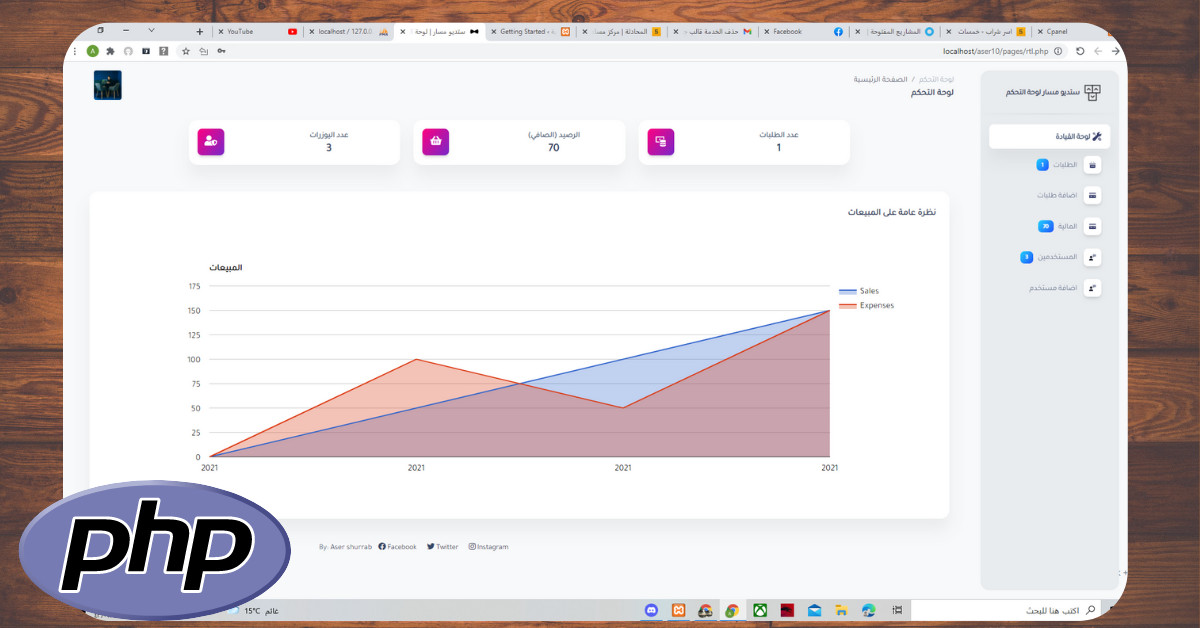Select the المستخدمين sidebar icon
The height and width of the screenshot is (628, 1200).
pos(1092,257)
